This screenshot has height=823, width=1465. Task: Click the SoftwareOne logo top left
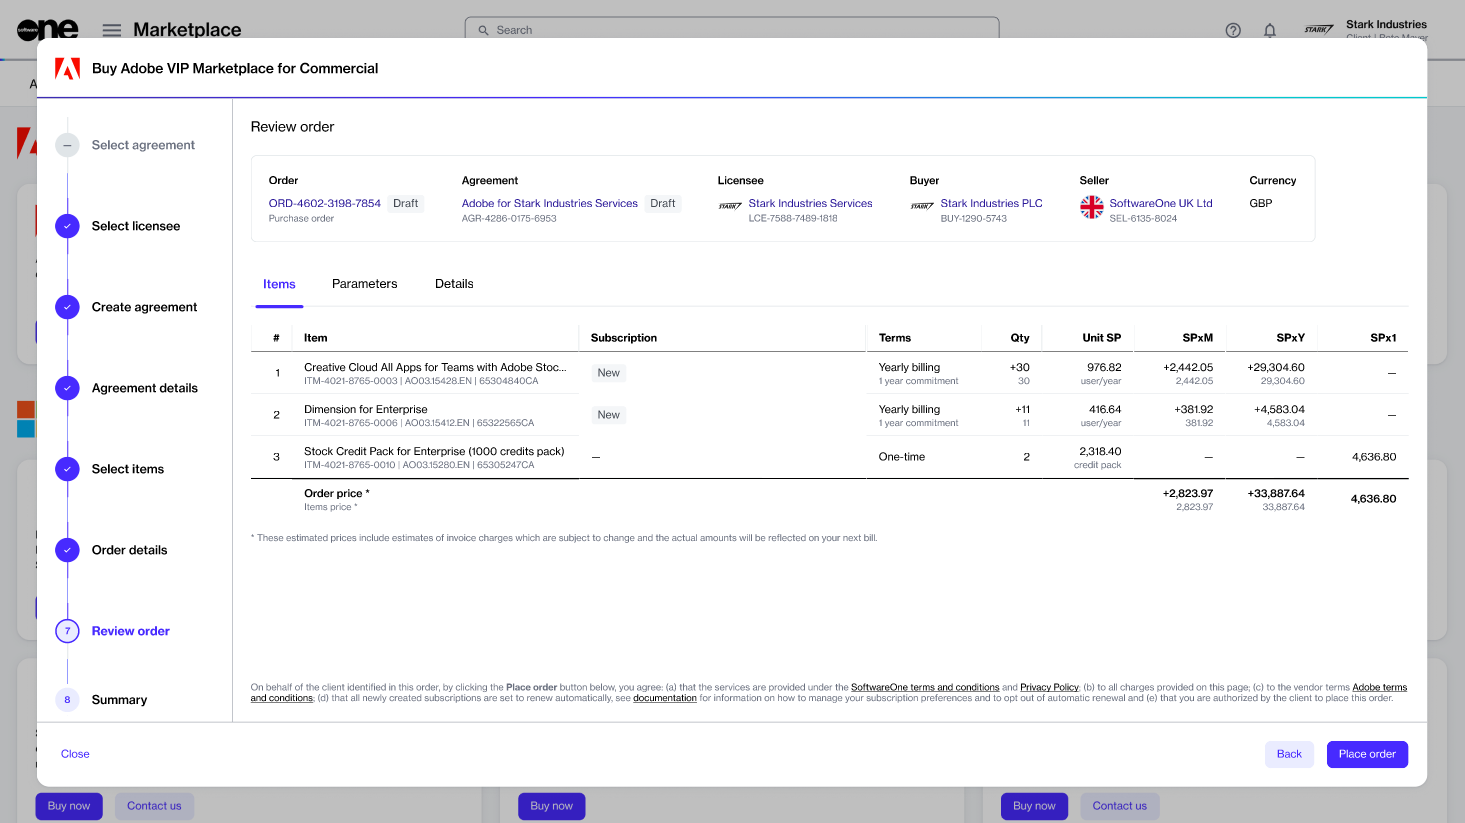pyautogui.click(x=47, y=30)
